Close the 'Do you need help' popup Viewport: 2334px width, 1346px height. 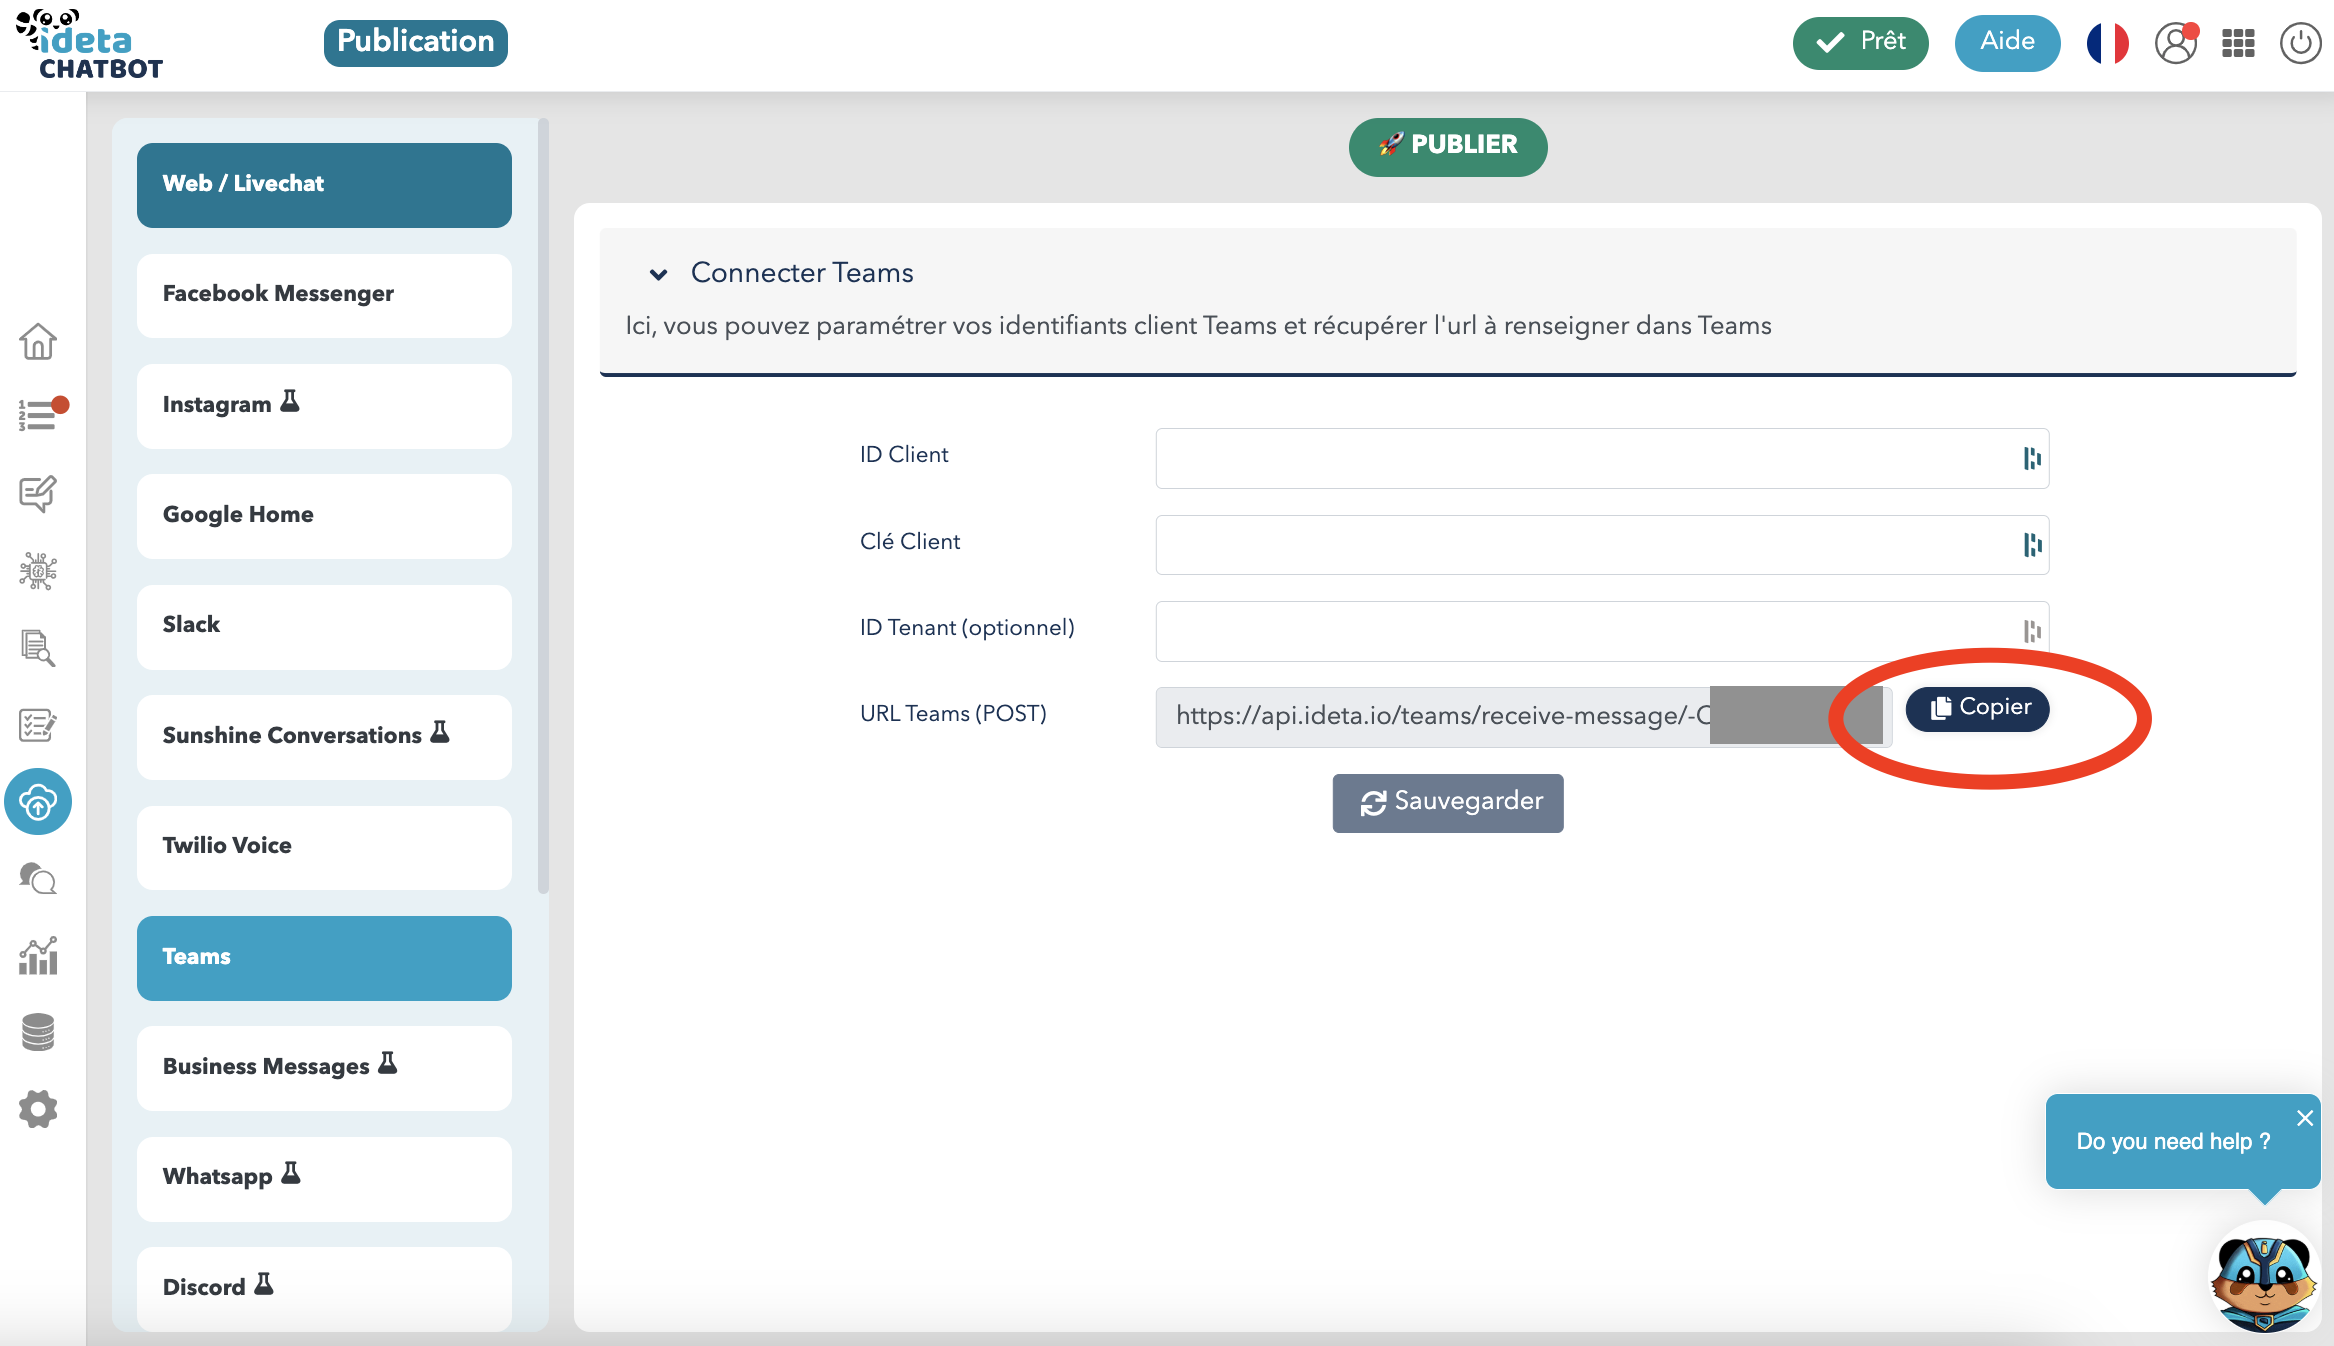coord(2304,1118)
